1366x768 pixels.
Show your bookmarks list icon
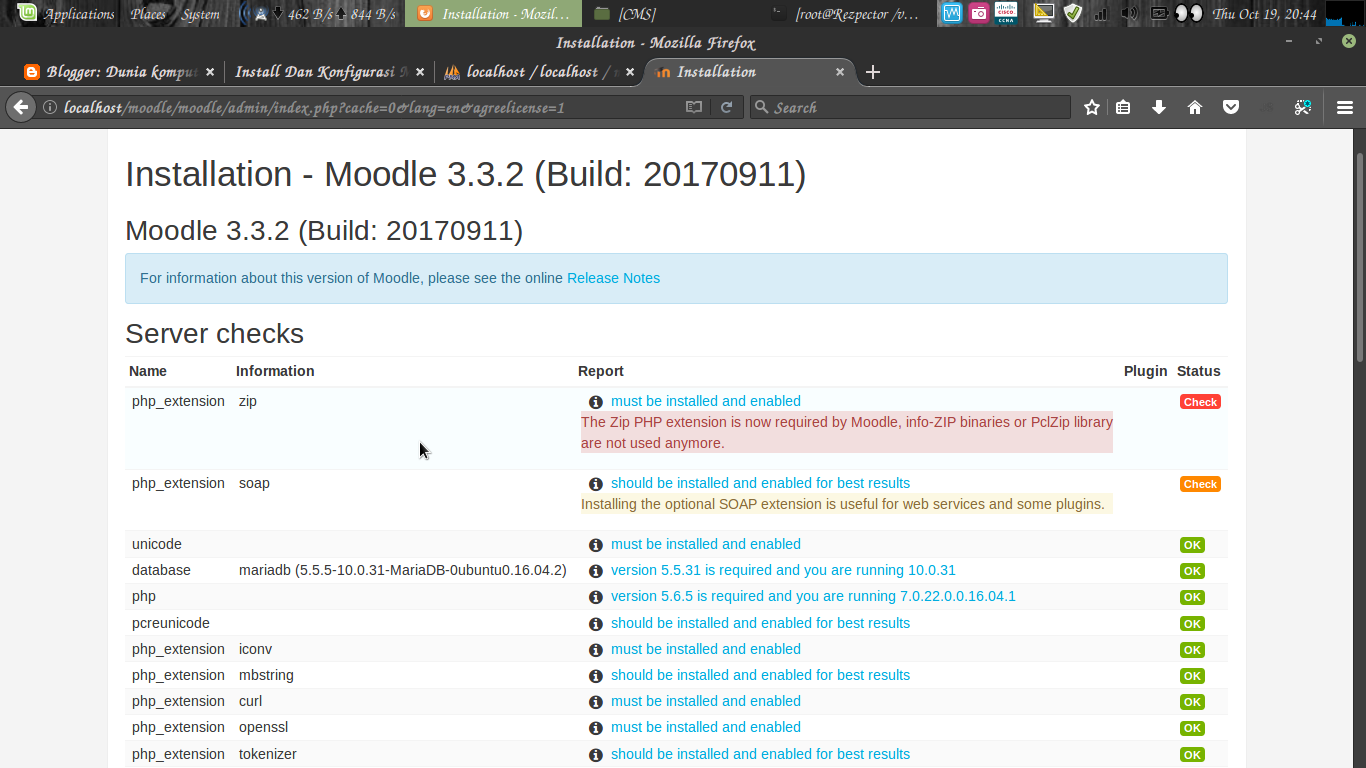[1123, 107]
